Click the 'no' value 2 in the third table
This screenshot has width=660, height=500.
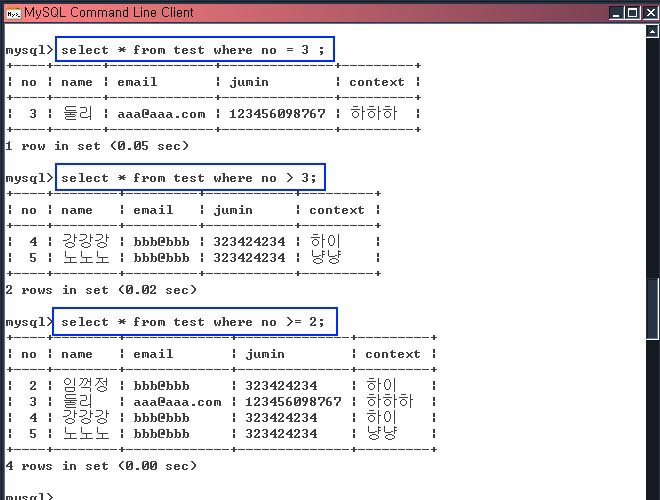coord(33,386)
